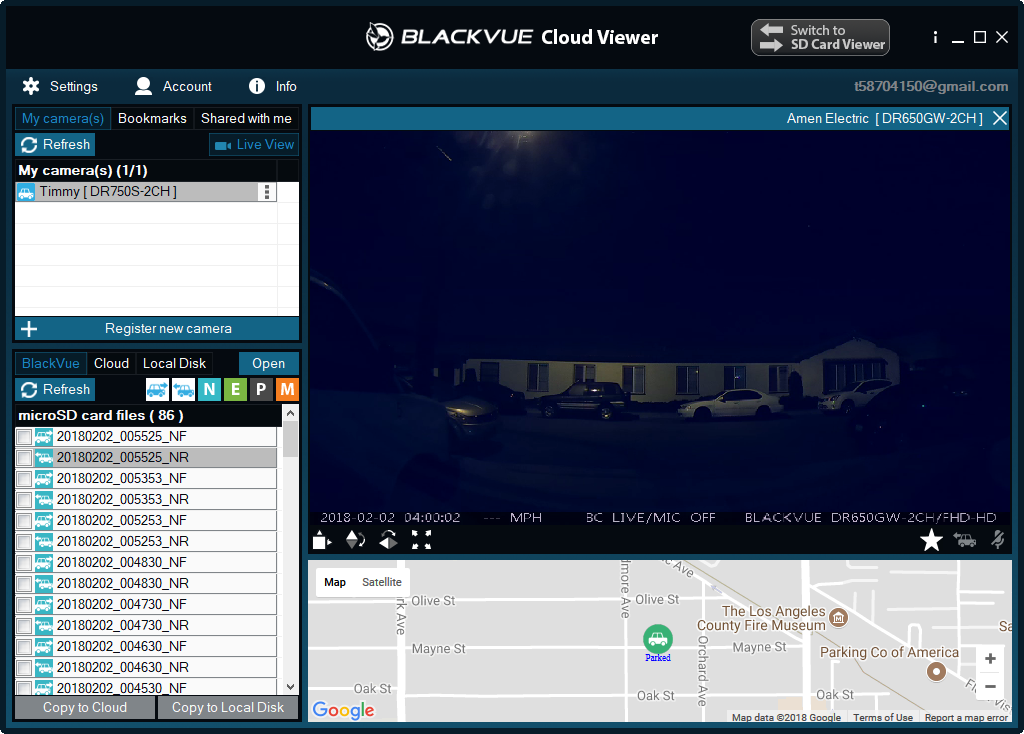Switch map to Map view
Screen dimensions: 1024x734
(x=335, y=582)
